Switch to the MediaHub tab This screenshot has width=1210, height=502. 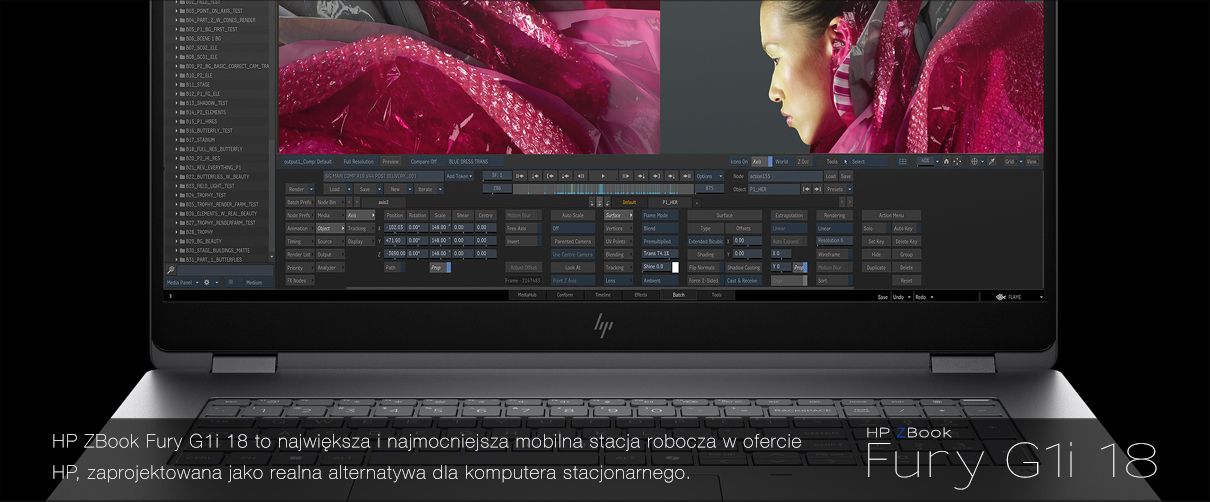pos(528,296)
